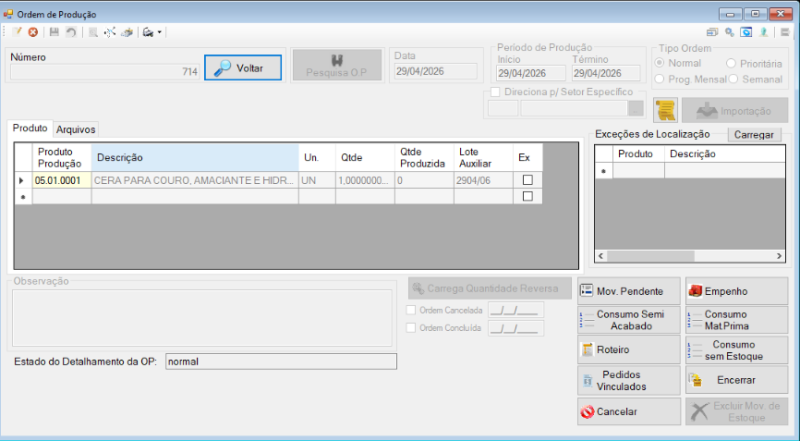Click the undo arrow toolbar icon

point(71,32)
